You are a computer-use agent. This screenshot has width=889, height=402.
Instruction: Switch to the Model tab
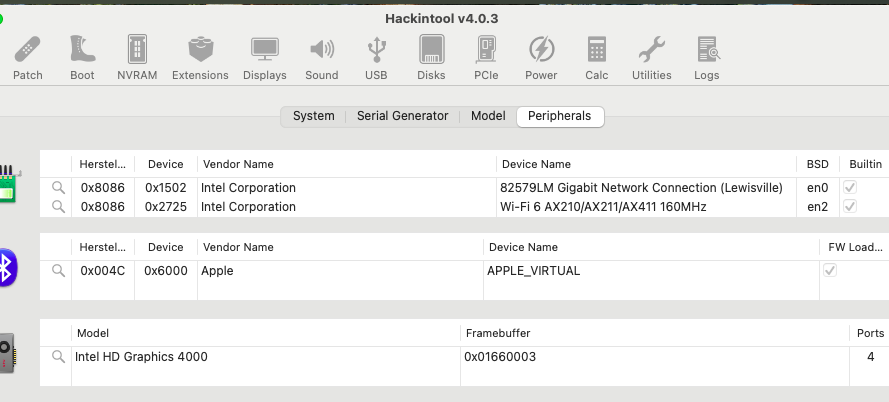tap(488, 116)
